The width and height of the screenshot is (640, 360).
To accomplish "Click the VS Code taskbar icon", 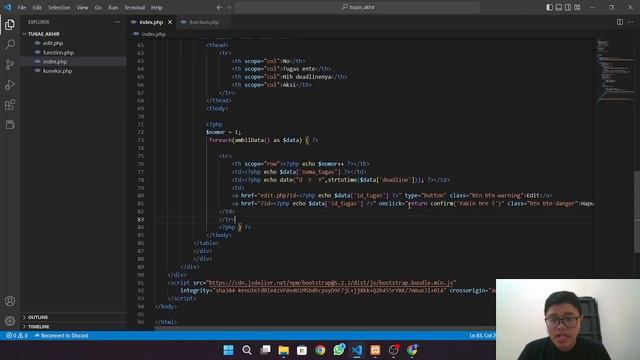I will pyautogui.click(x=357, y=350).
